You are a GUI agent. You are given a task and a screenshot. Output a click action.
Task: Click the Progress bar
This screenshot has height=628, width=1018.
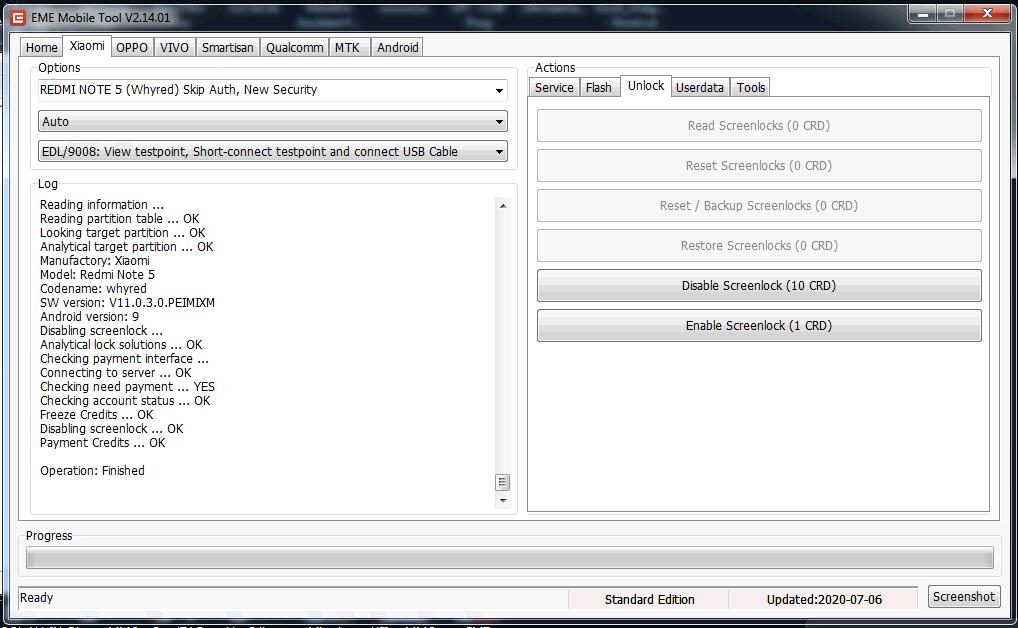point(510,558)
